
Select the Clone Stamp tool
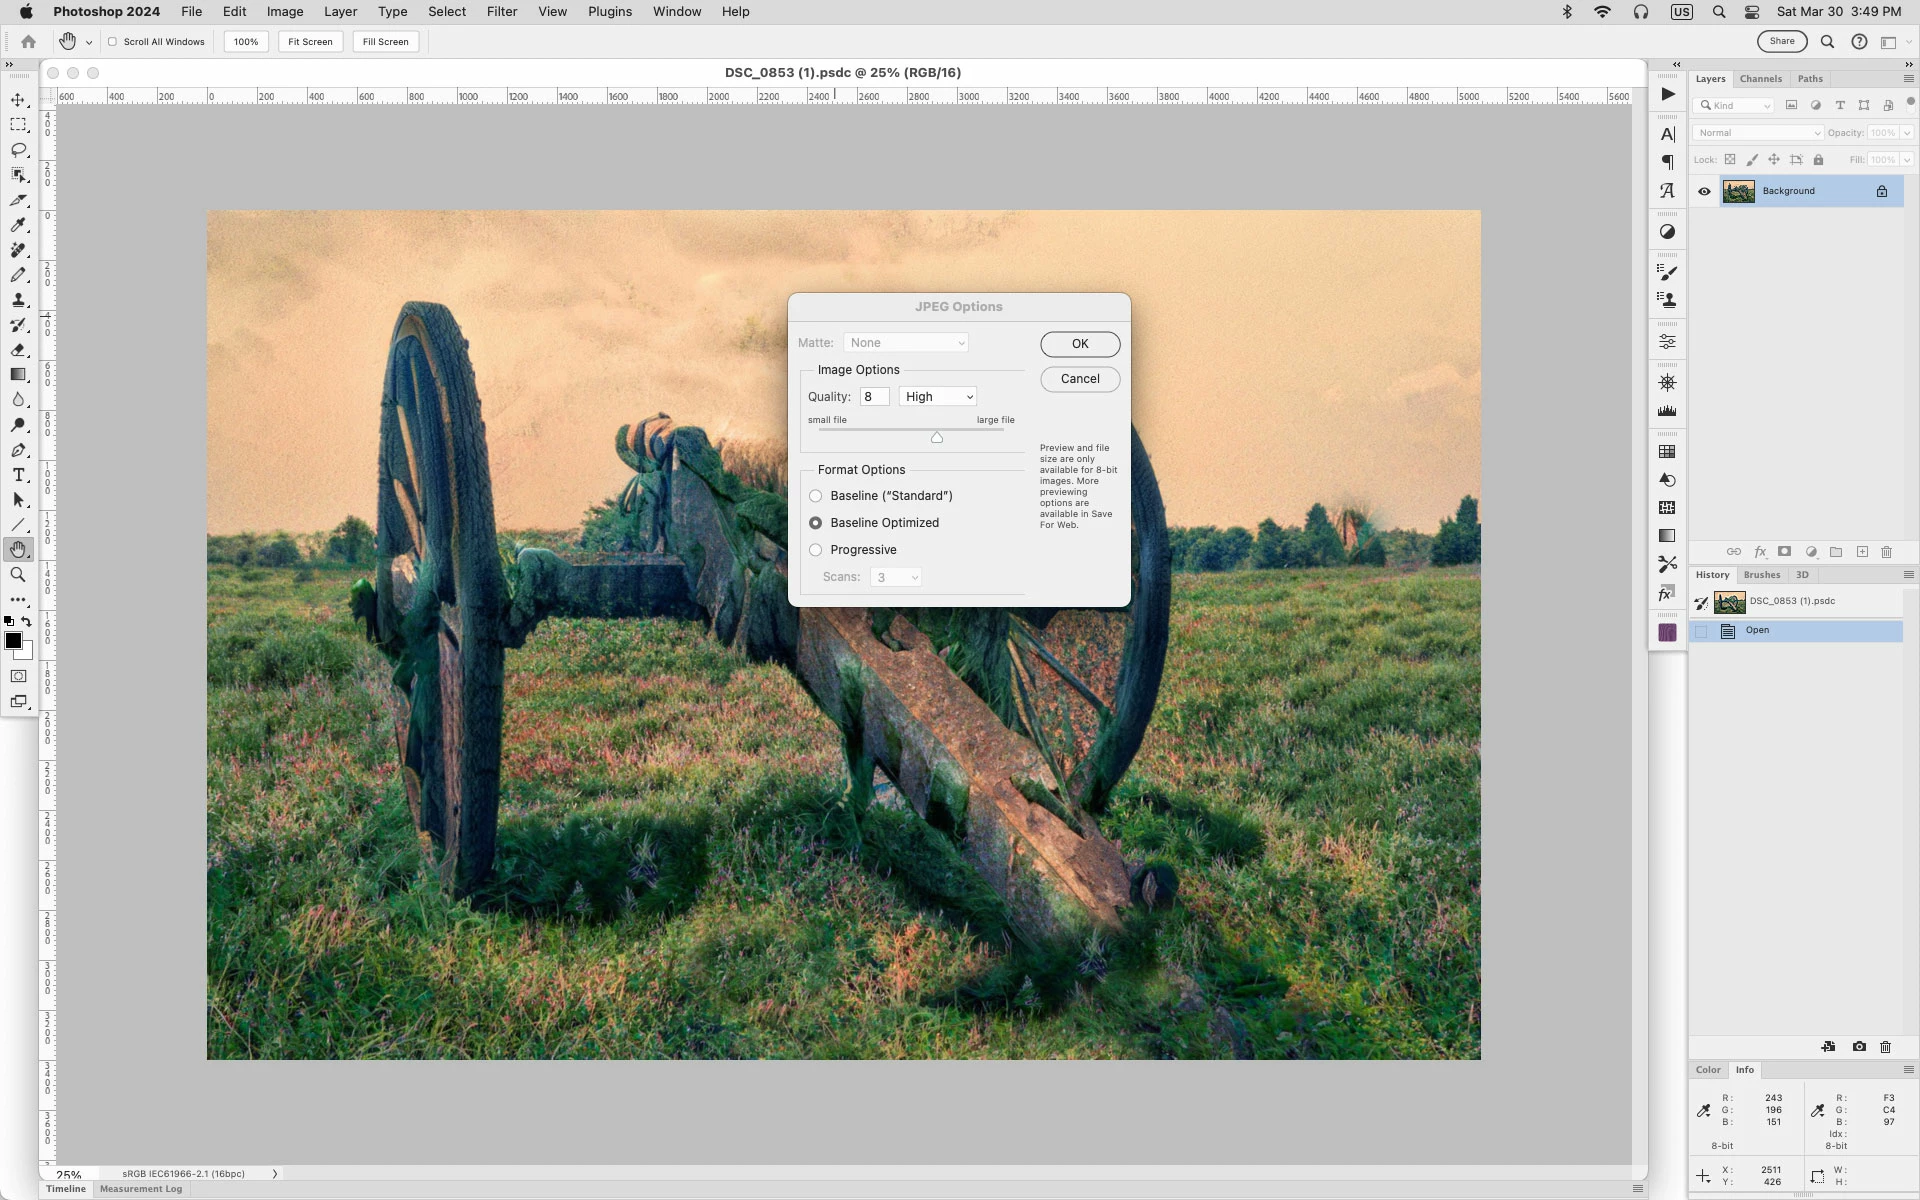[x=18, y=300]
